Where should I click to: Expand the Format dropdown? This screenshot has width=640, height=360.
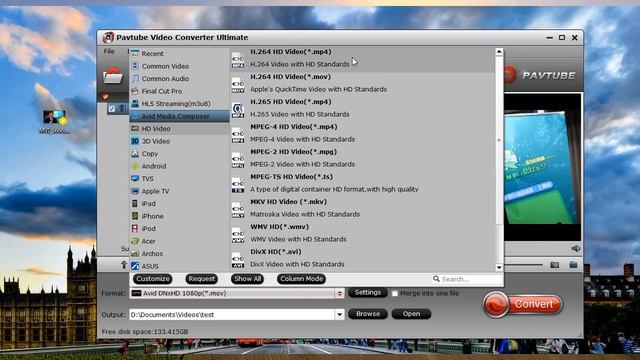[x=340, y=293]
